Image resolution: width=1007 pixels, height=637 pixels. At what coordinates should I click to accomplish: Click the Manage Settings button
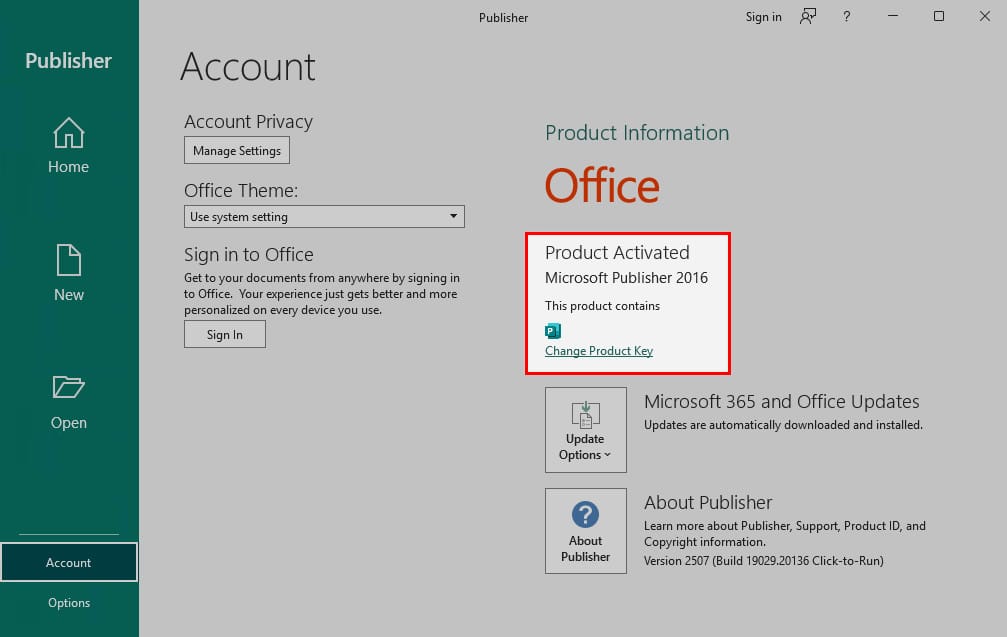tap(237, 150)
